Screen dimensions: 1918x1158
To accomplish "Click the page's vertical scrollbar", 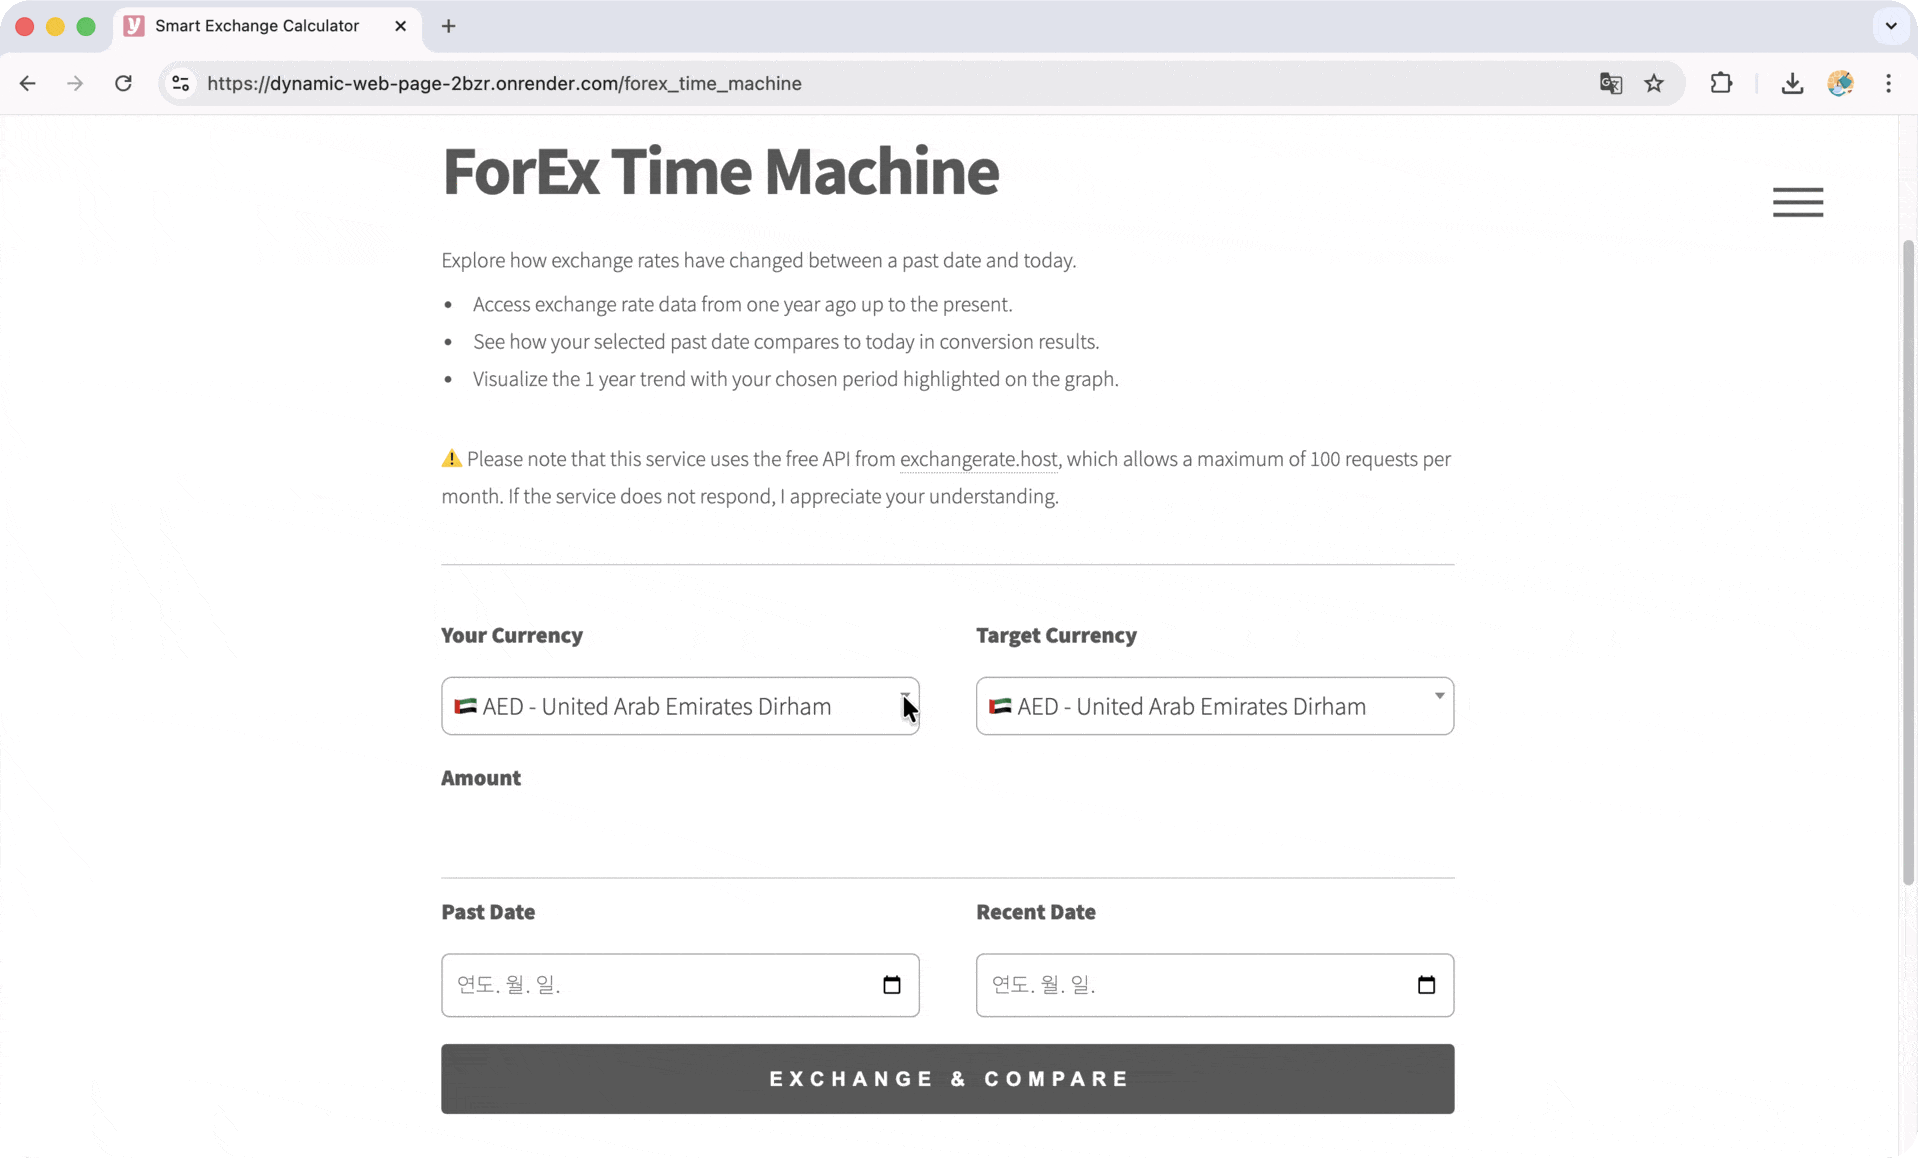I will (1908, 560).
